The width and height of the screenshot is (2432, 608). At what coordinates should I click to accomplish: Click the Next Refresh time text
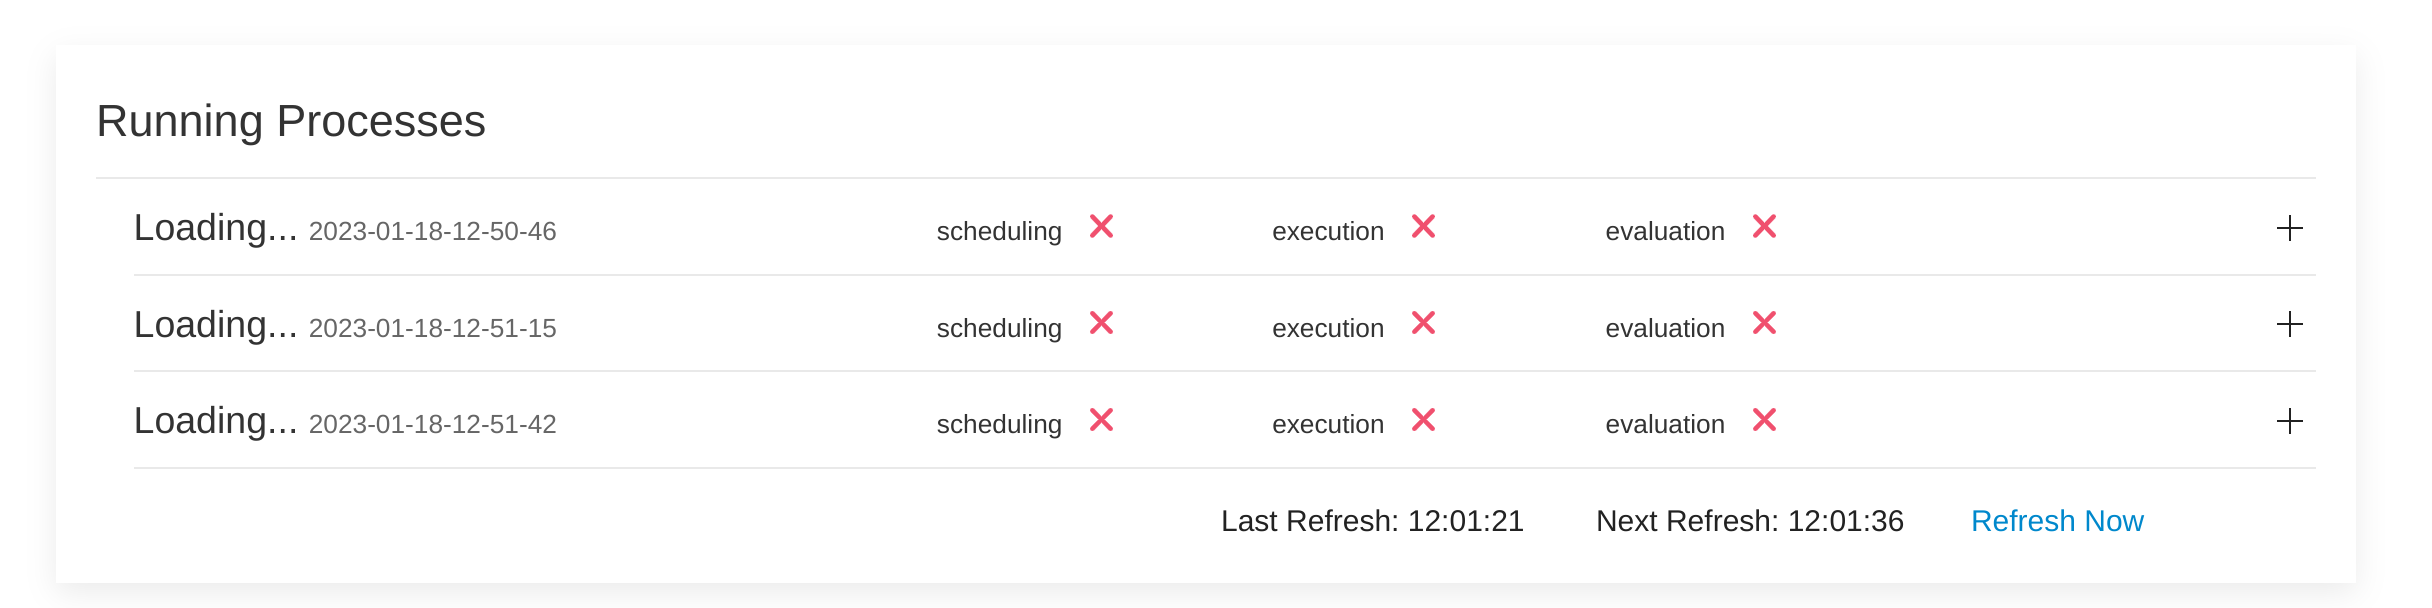click(1749, 521)
